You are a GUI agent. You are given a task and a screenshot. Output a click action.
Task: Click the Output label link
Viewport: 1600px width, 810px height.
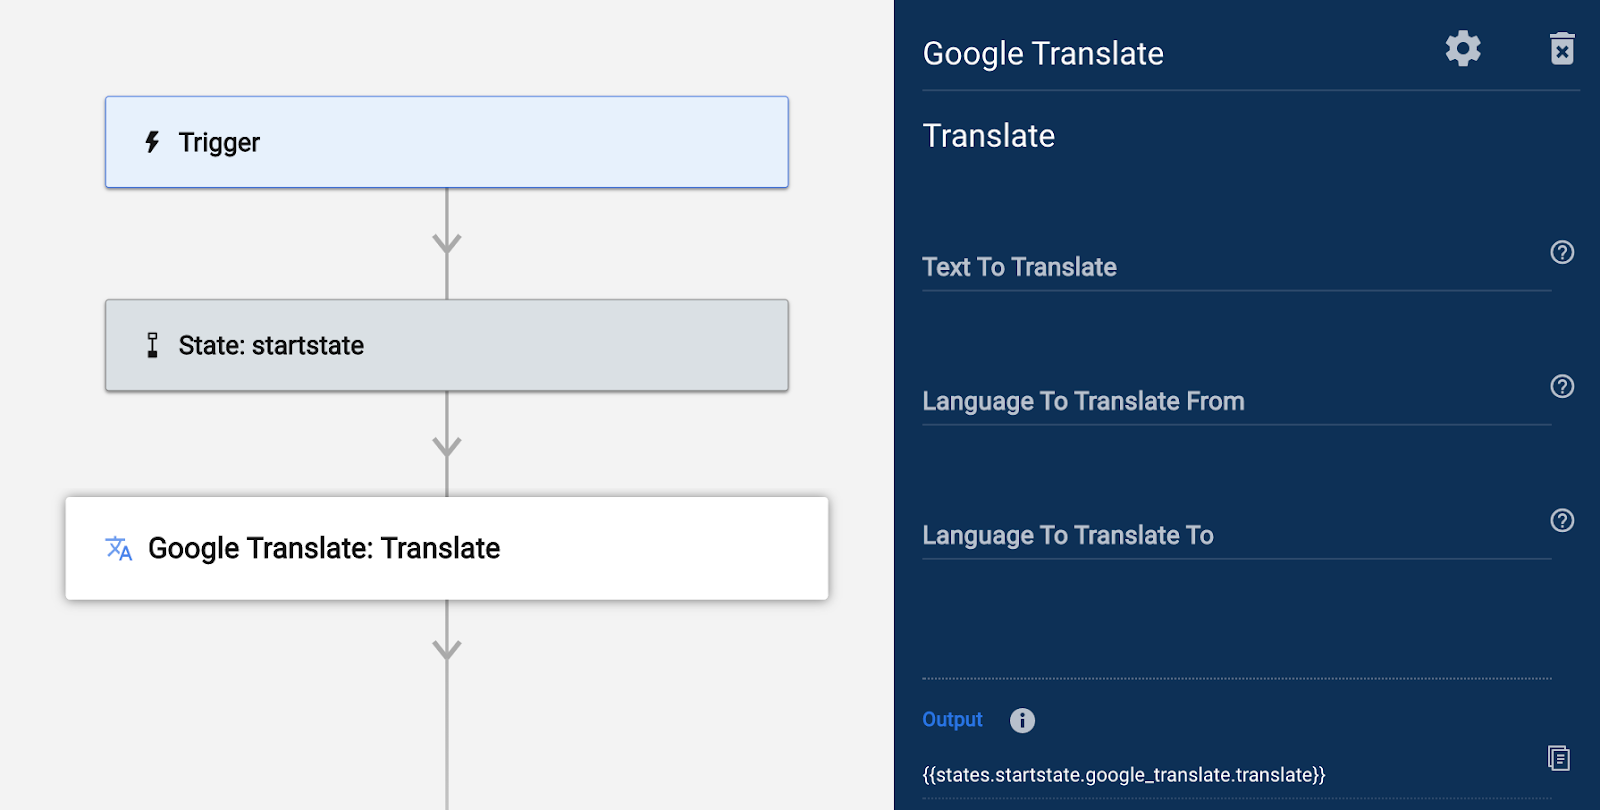click(952, 720)
